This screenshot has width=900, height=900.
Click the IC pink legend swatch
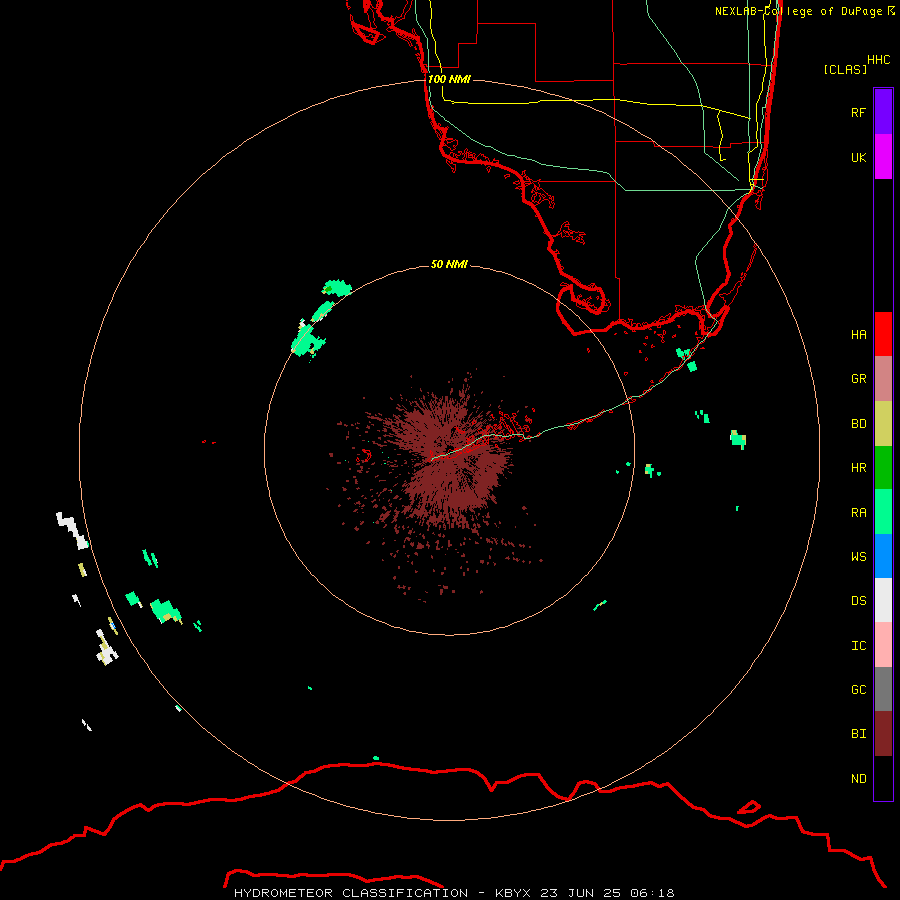pos(883,645)
